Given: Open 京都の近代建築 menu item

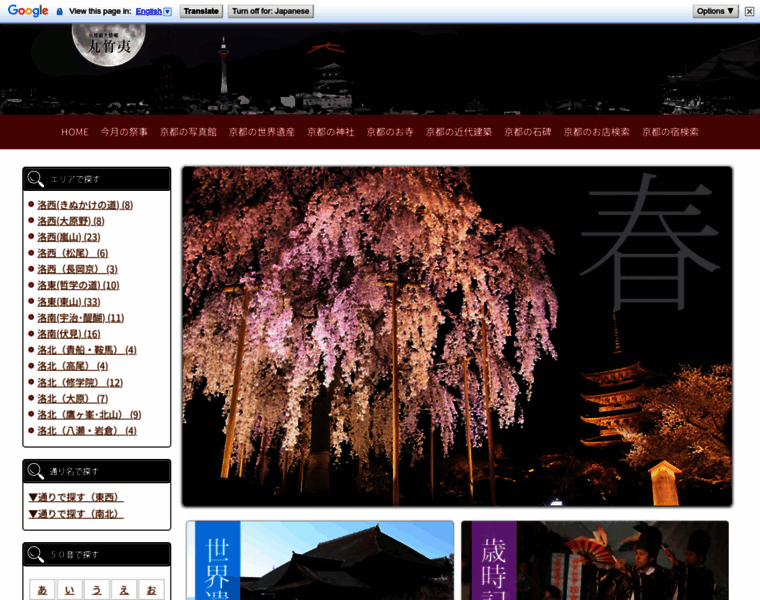Looking at the screenshot, I should 459,132.
